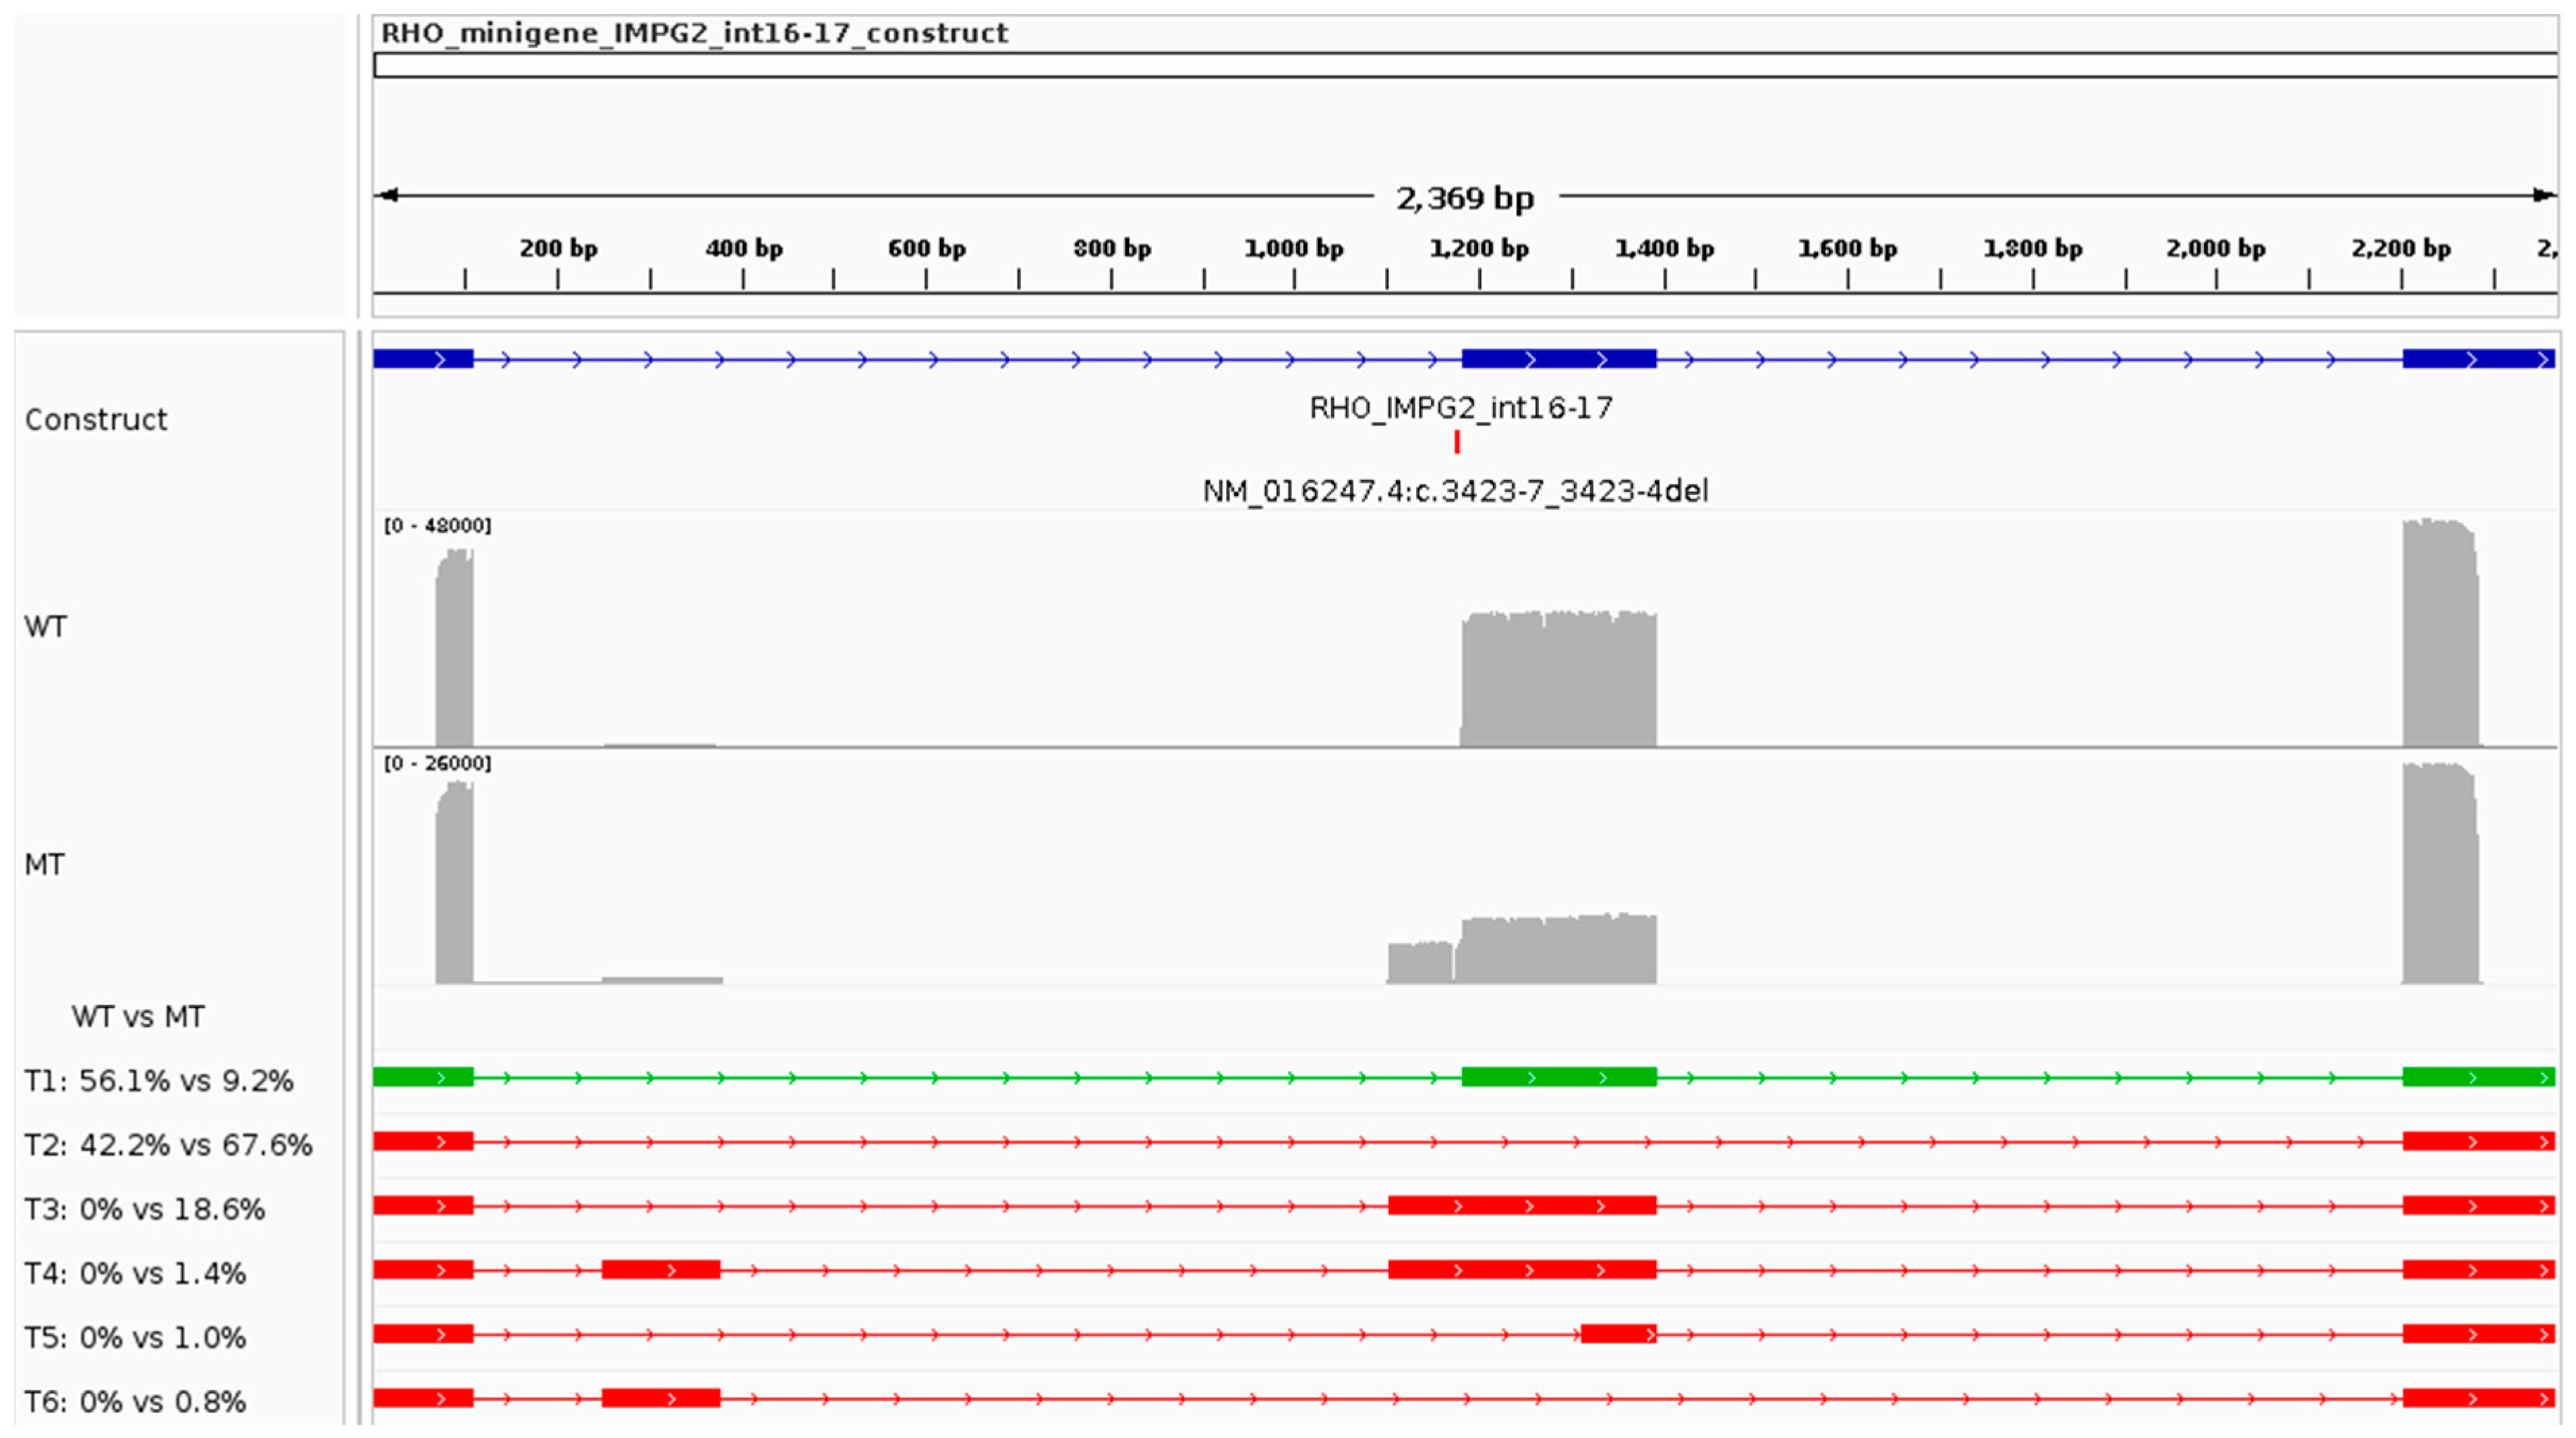Image resolution: width=2576 pixels, height=1438 pixels.
Task: Click the T3: 0% vs 18.6% track name
Action: coord(145,1209)
